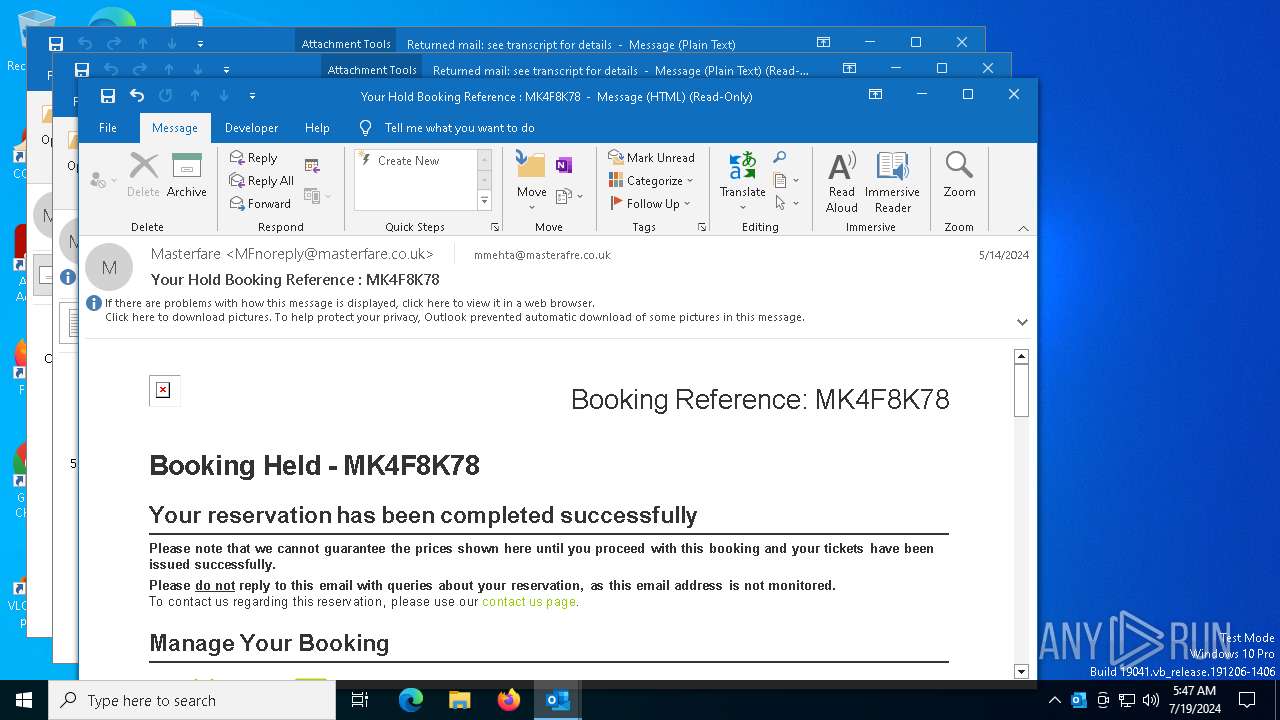The image size is (1280, 720).
Task: Open the 'contact us page' link
Action: pos(529,602)
